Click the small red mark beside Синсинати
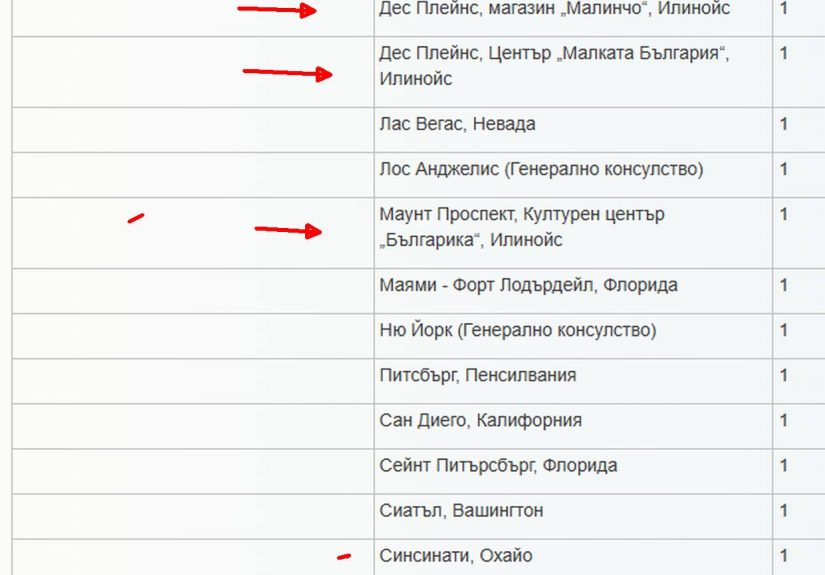825x575 pixels. [344, 556]
